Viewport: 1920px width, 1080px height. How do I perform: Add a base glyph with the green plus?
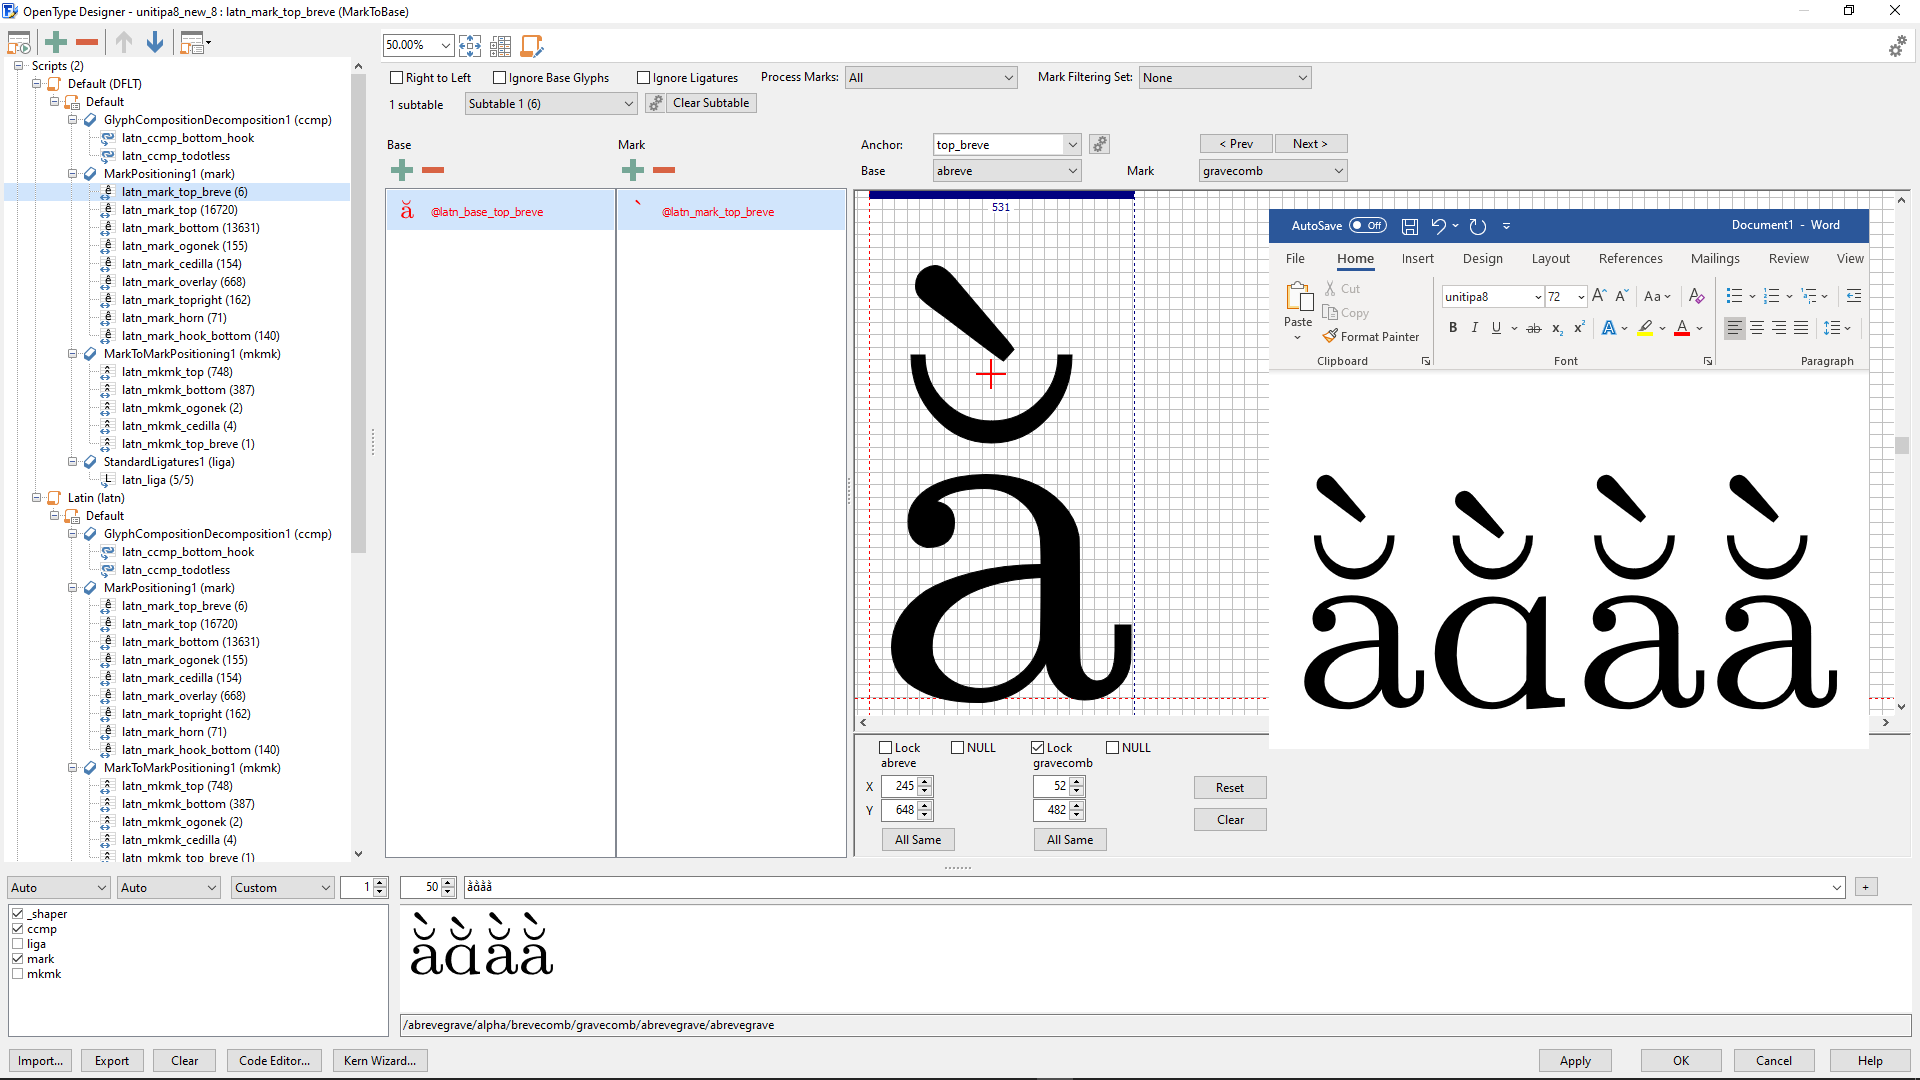pyautogui.click(x=402, y=170)
